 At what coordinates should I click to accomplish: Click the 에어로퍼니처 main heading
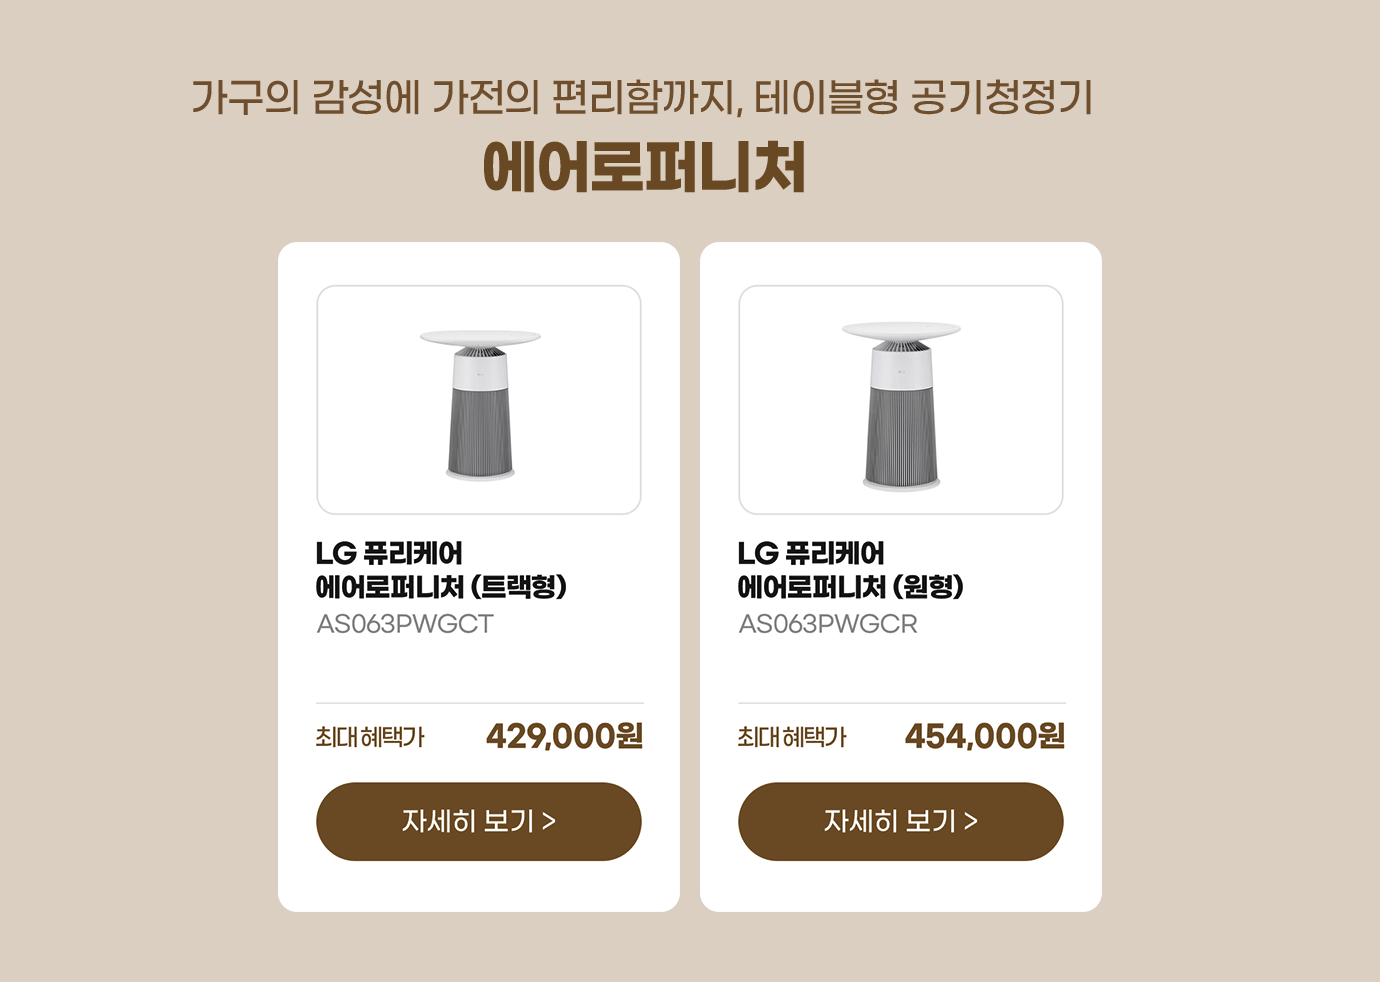pyautogui.click(x=644, y=167)
